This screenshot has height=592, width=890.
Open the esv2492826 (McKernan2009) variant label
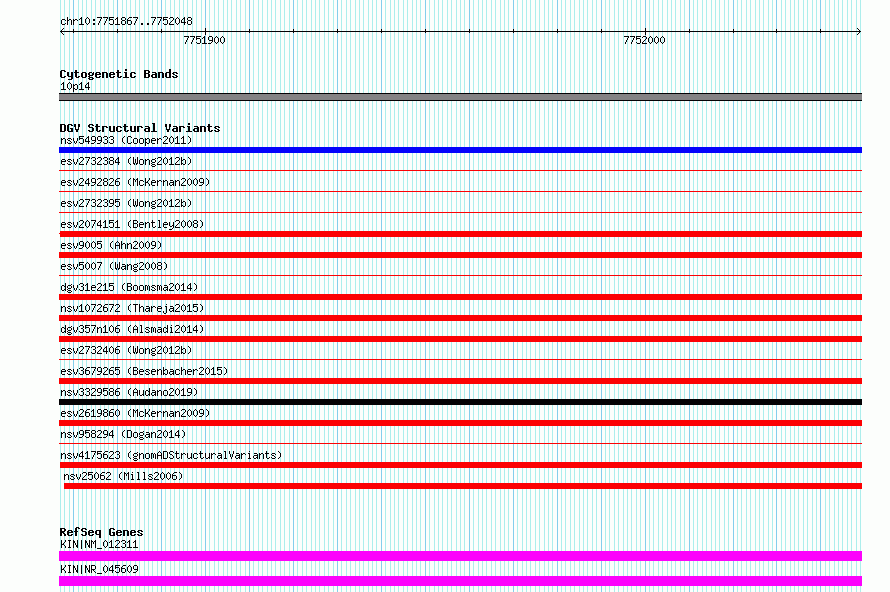coord(135,182)
